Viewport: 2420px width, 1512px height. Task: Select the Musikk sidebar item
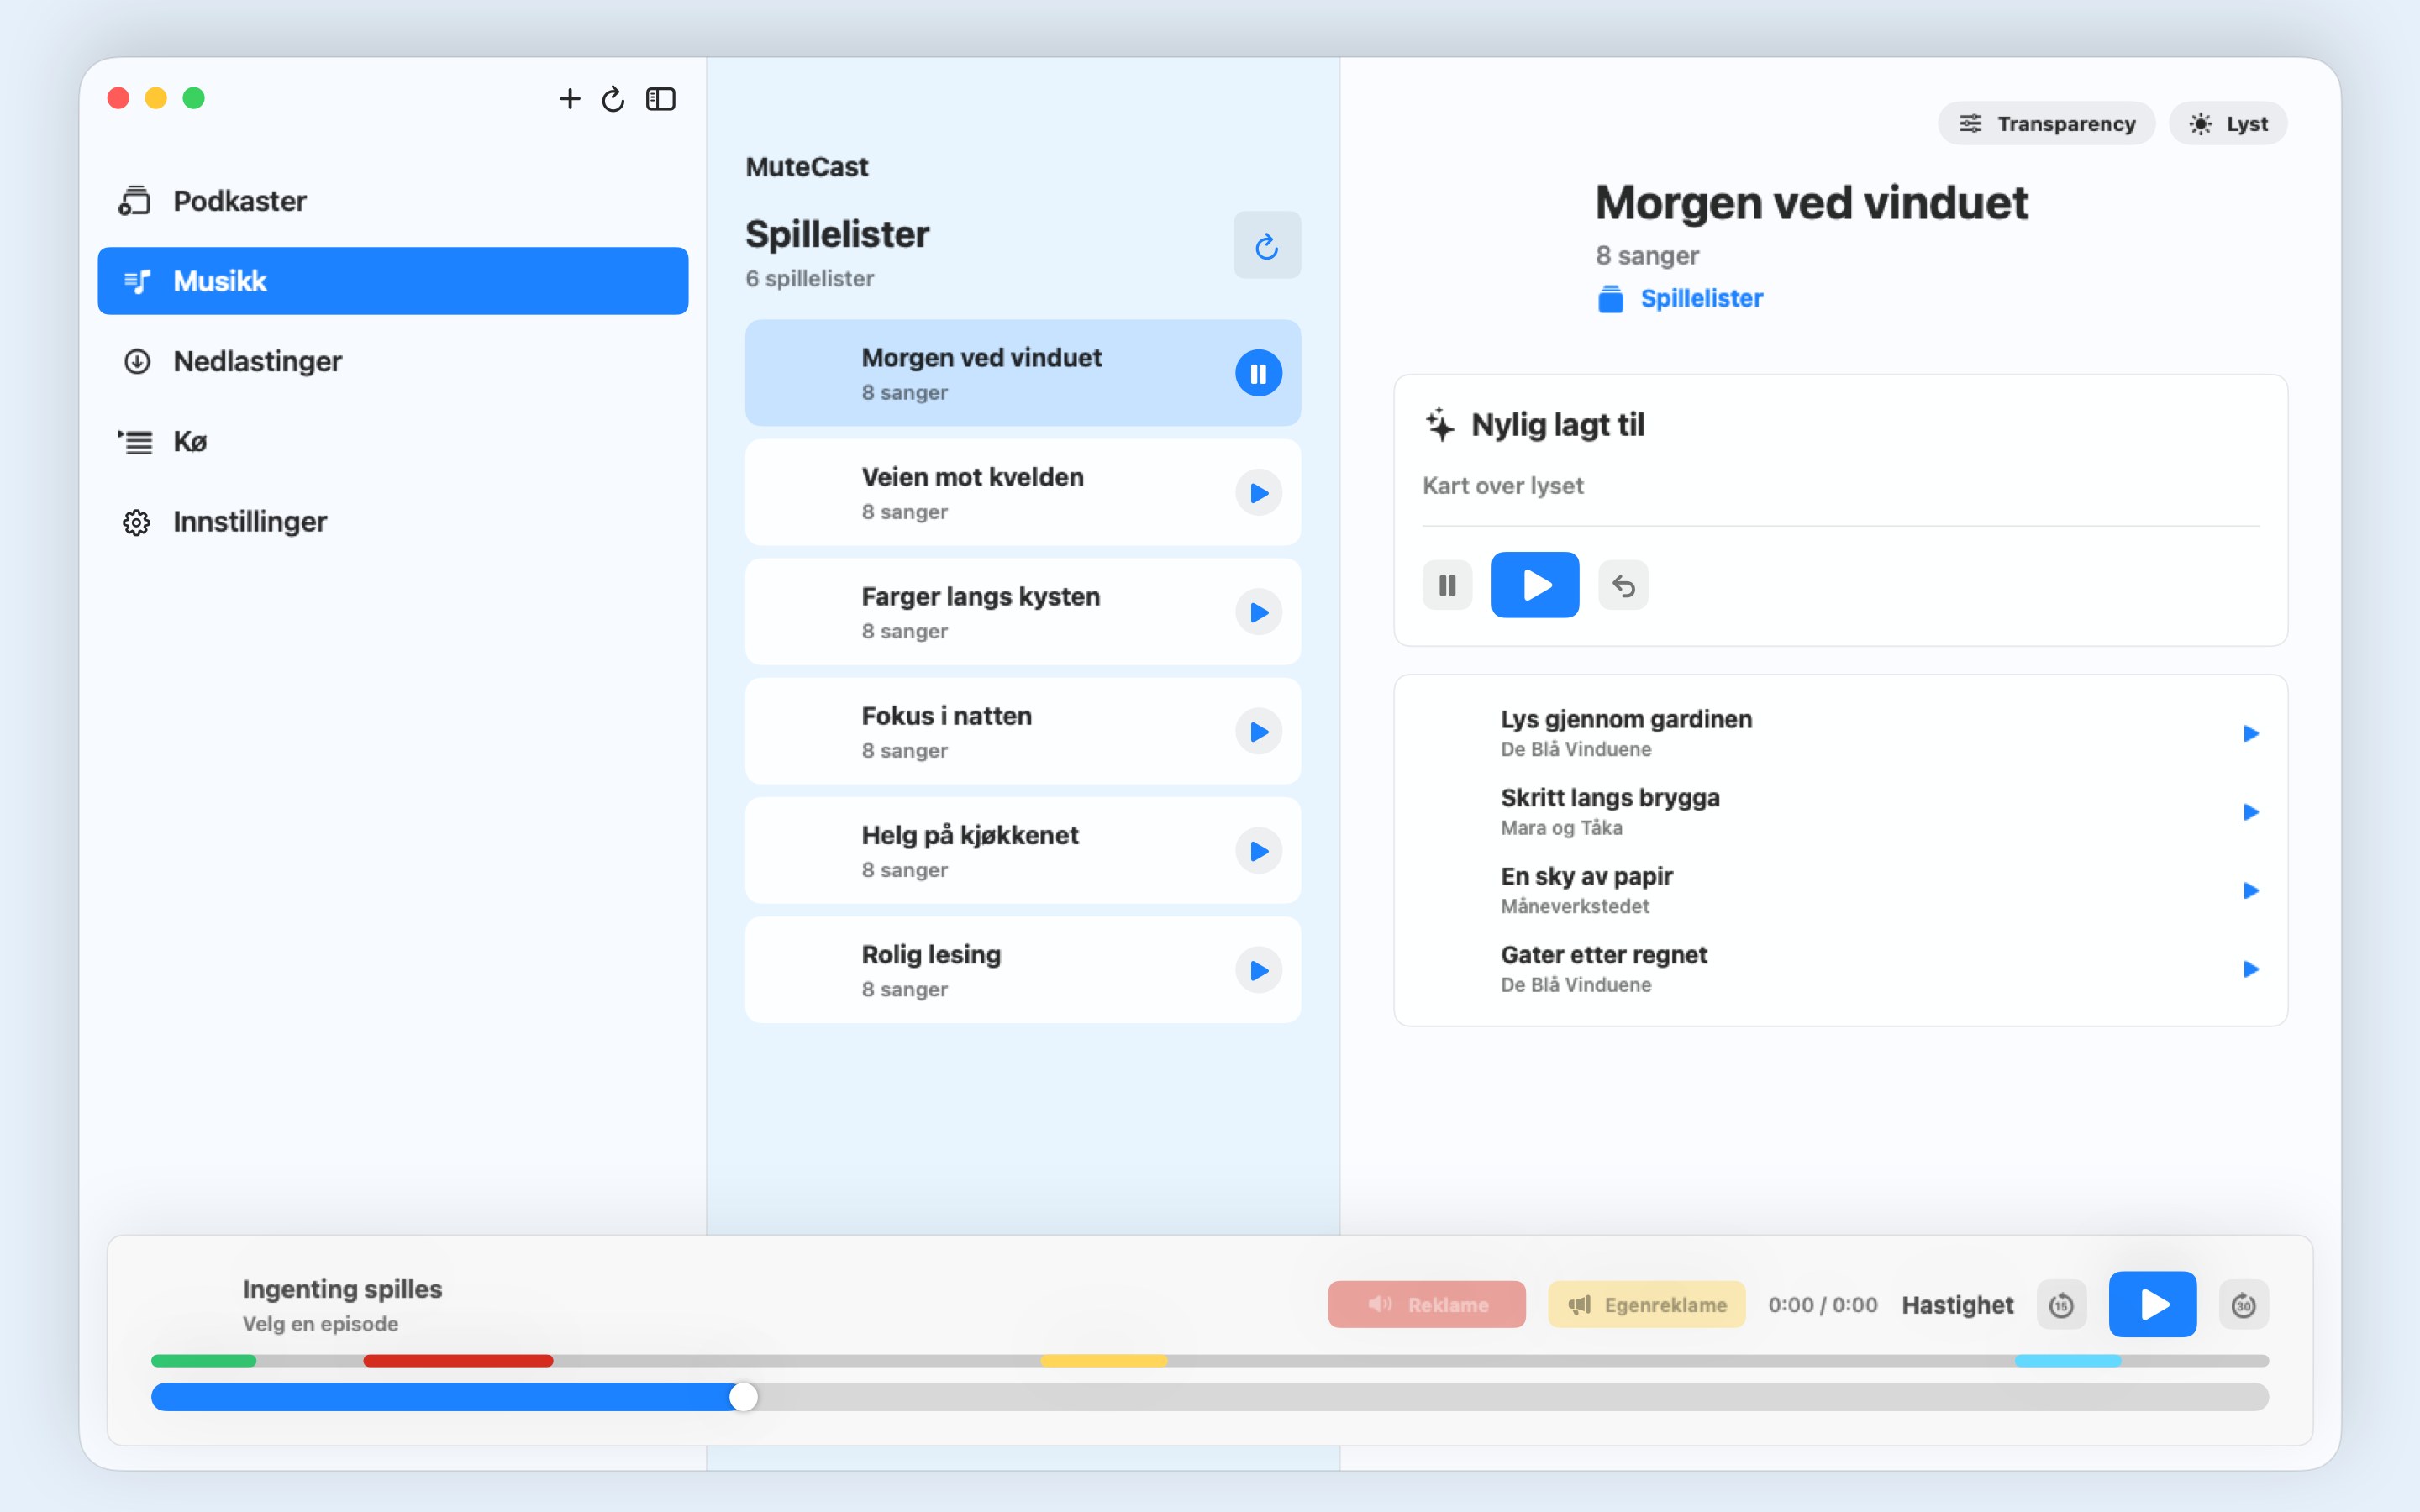tap(393, 281)
